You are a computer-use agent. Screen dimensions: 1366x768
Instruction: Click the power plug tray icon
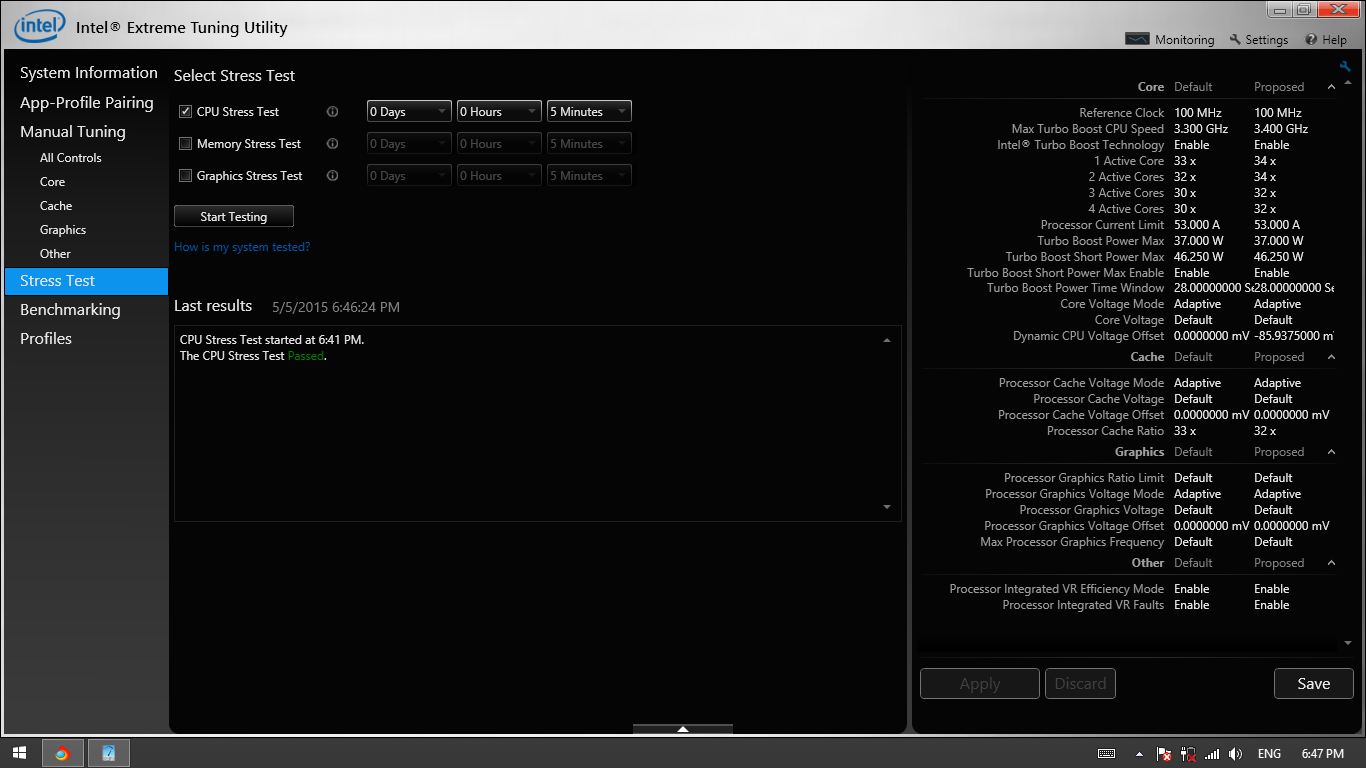pos(1188,753)
